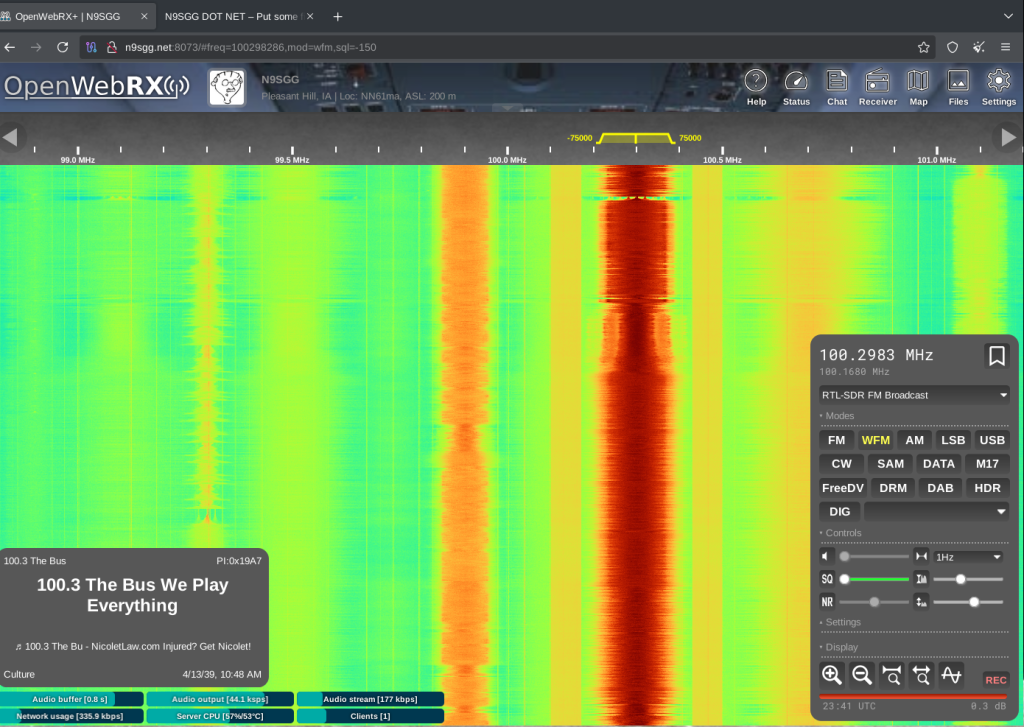
Task: Toggle the NR noise reduction button
Action: coord(827,602)
